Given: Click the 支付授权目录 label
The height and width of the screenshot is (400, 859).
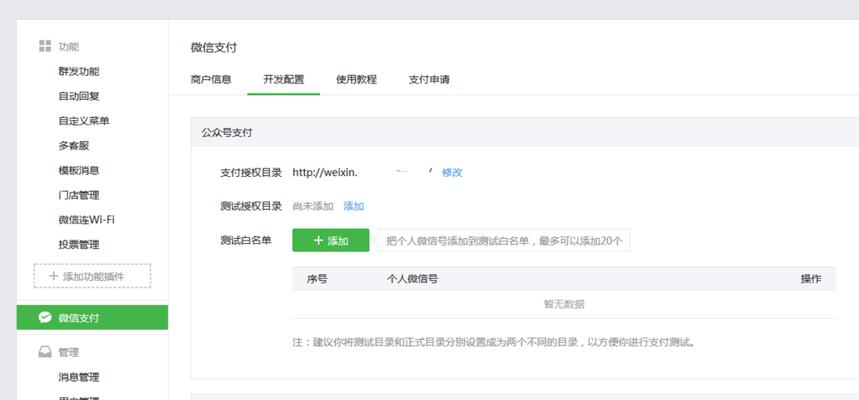Looking at the screenshot, I should pos(251,173).
